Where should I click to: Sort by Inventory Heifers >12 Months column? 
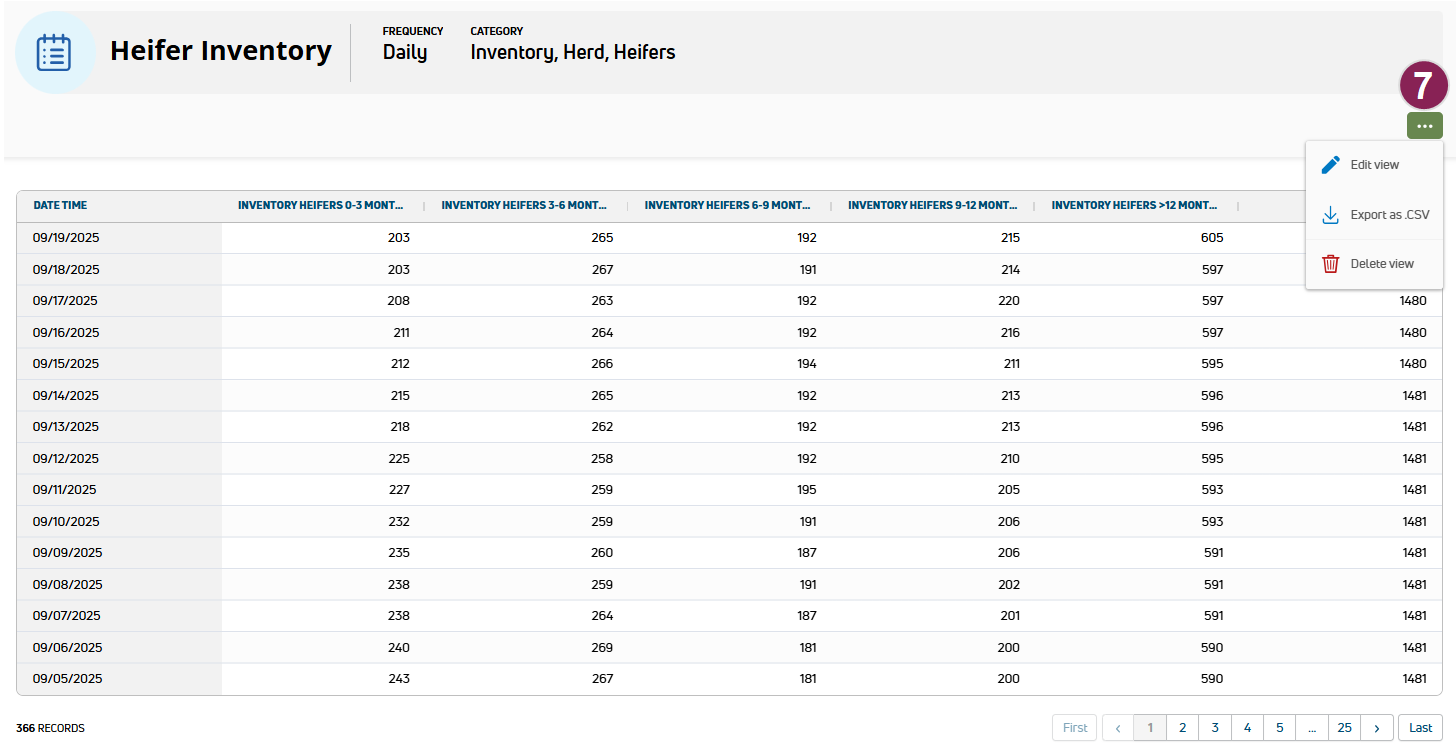[x=1134, y=205]
